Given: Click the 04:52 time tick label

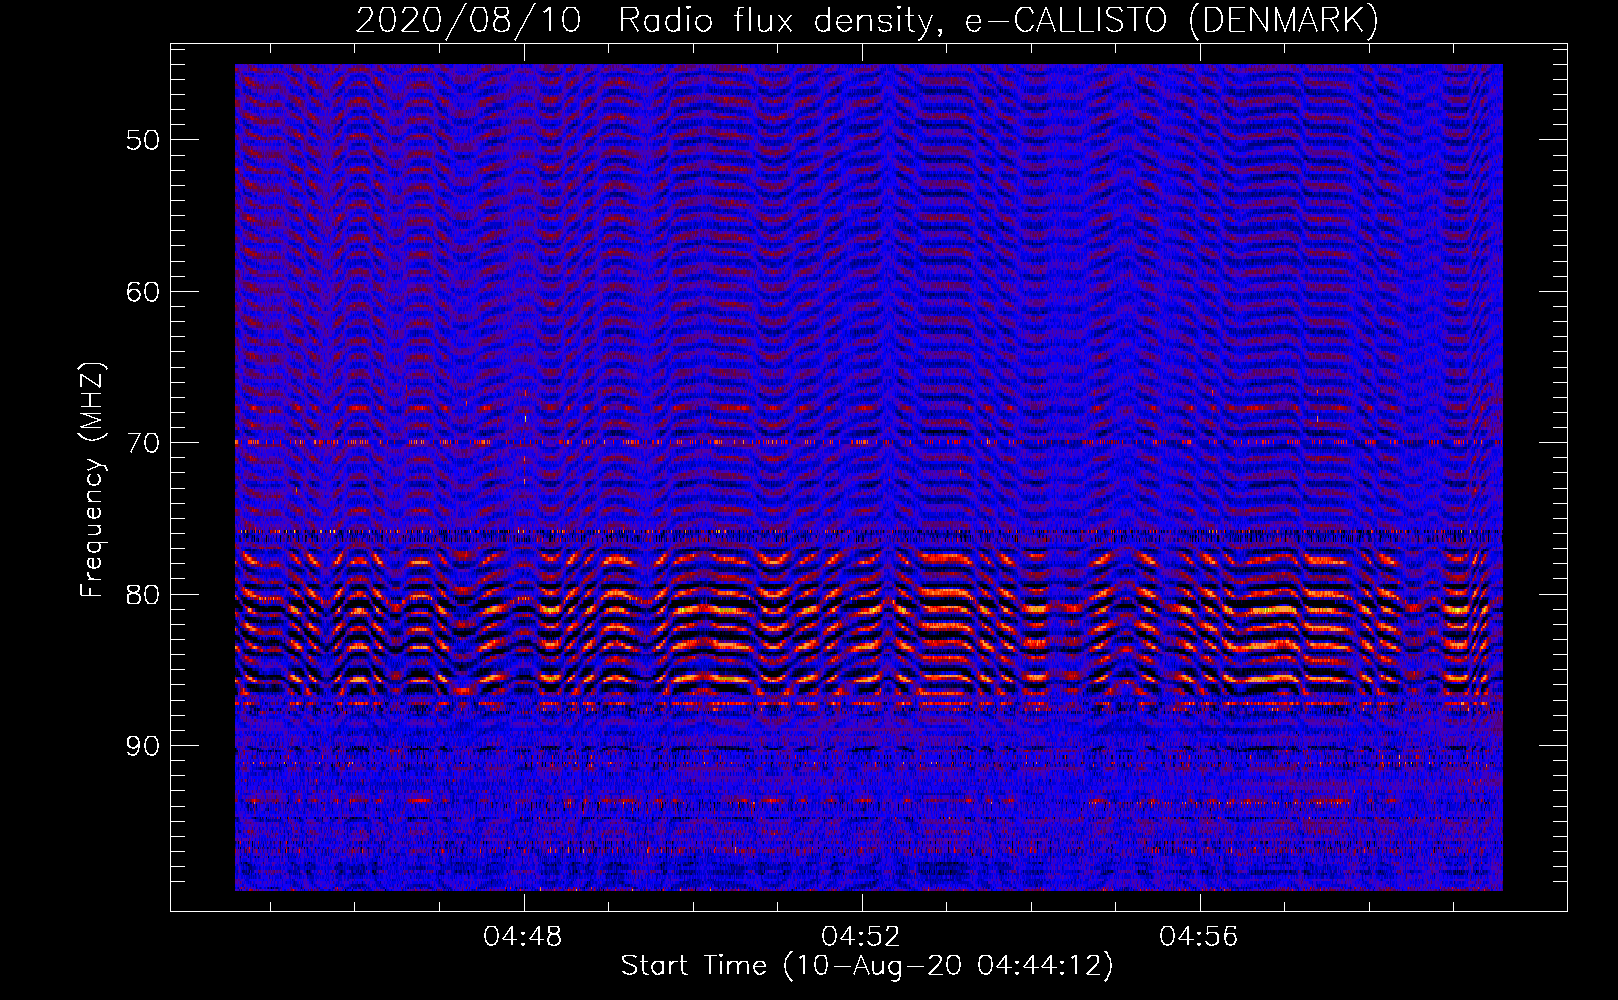Looking at the screenshot, I should pyautogui.click(x=860, y=937).
